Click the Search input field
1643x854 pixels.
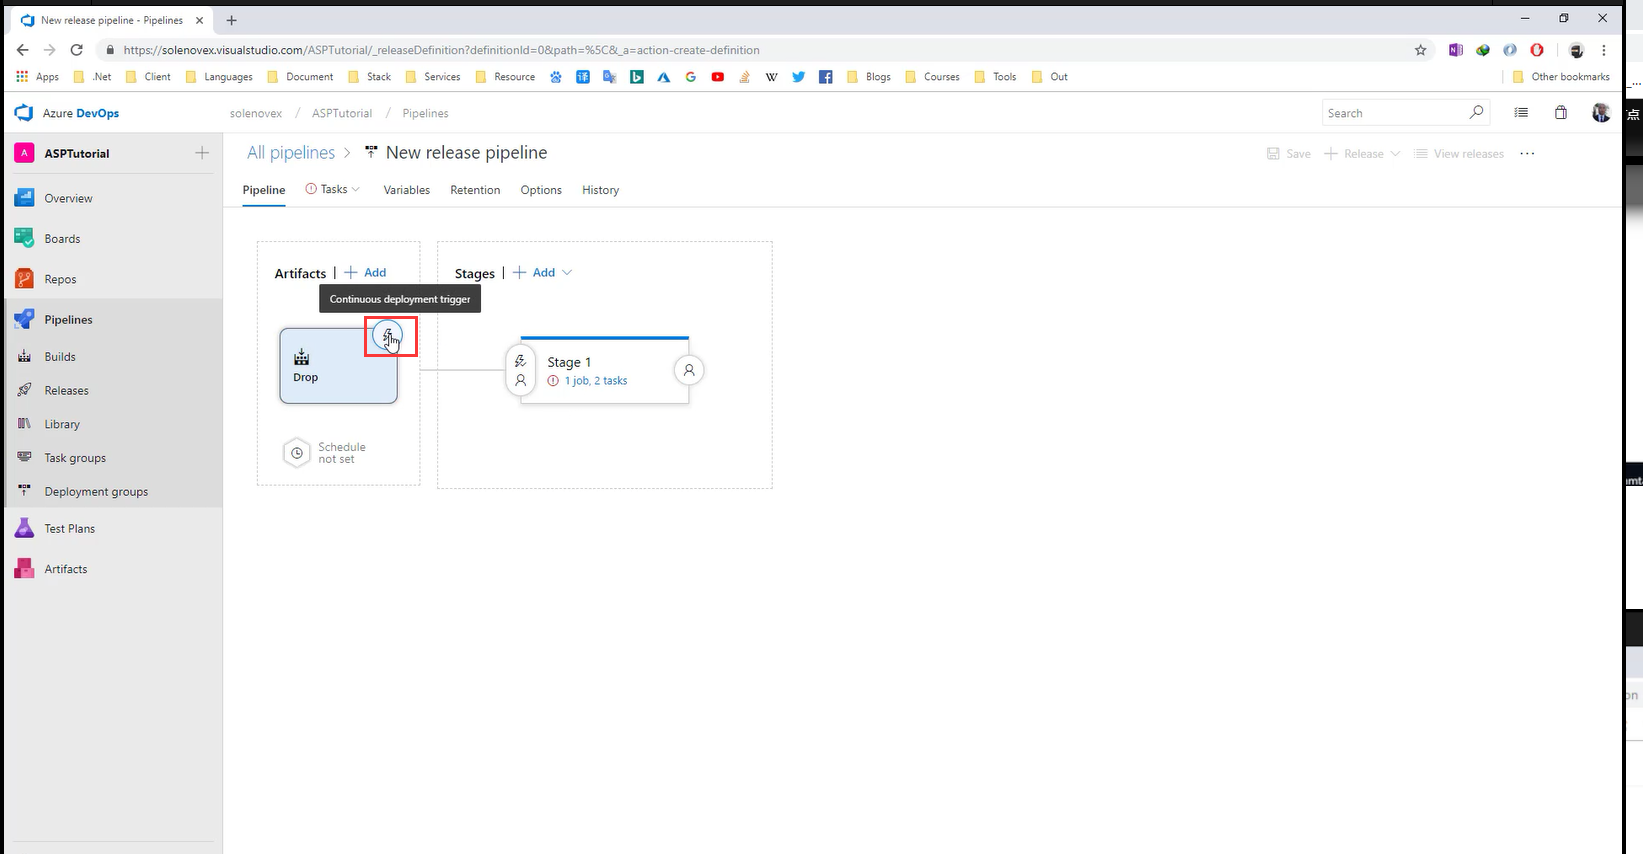point(1394,113)
